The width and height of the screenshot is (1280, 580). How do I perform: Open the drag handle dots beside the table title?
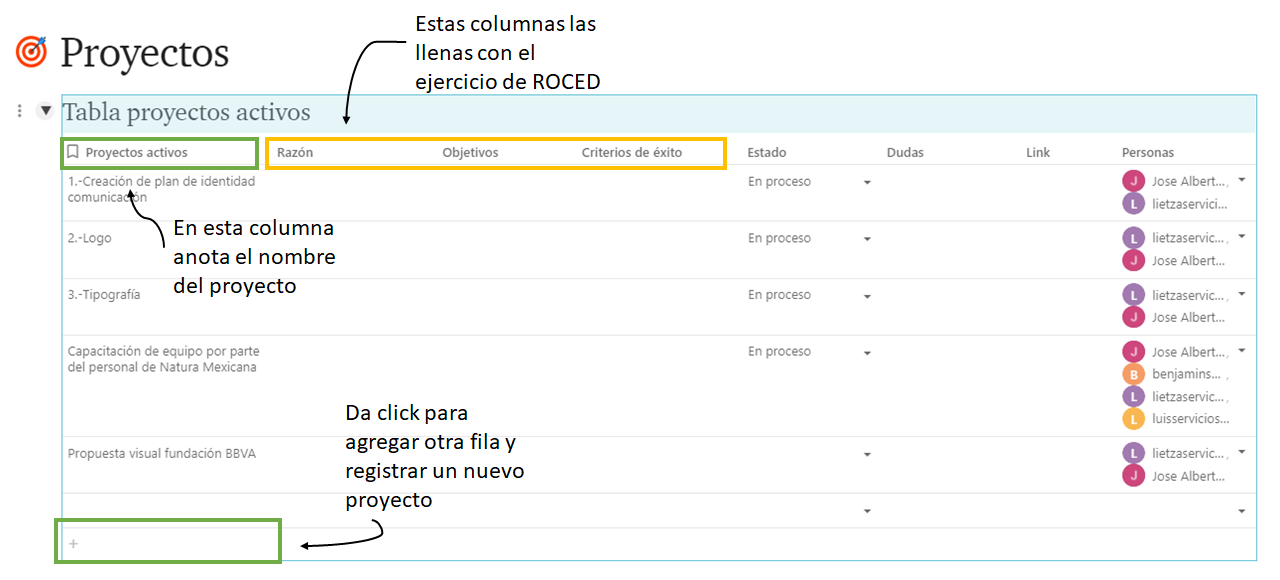coord(20,111)
